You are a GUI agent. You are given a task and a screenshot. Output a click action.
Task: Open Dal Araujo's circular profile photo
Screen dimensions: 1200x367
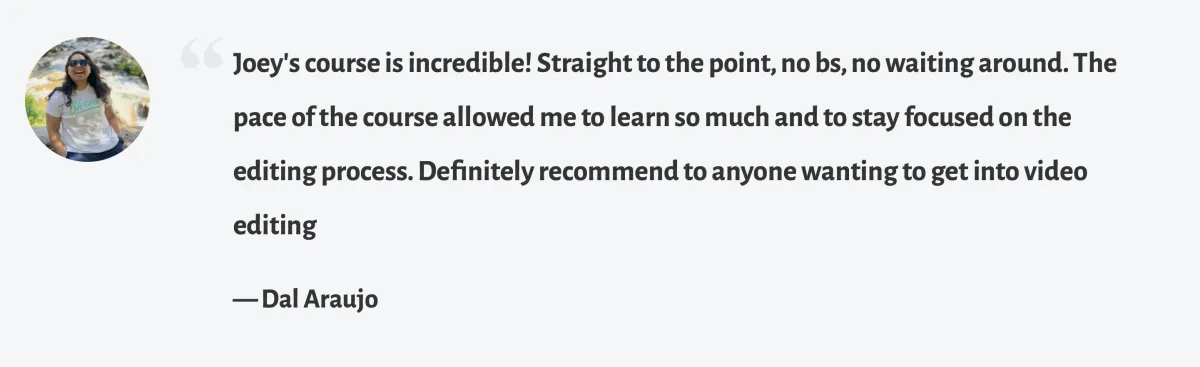point(87,99)
